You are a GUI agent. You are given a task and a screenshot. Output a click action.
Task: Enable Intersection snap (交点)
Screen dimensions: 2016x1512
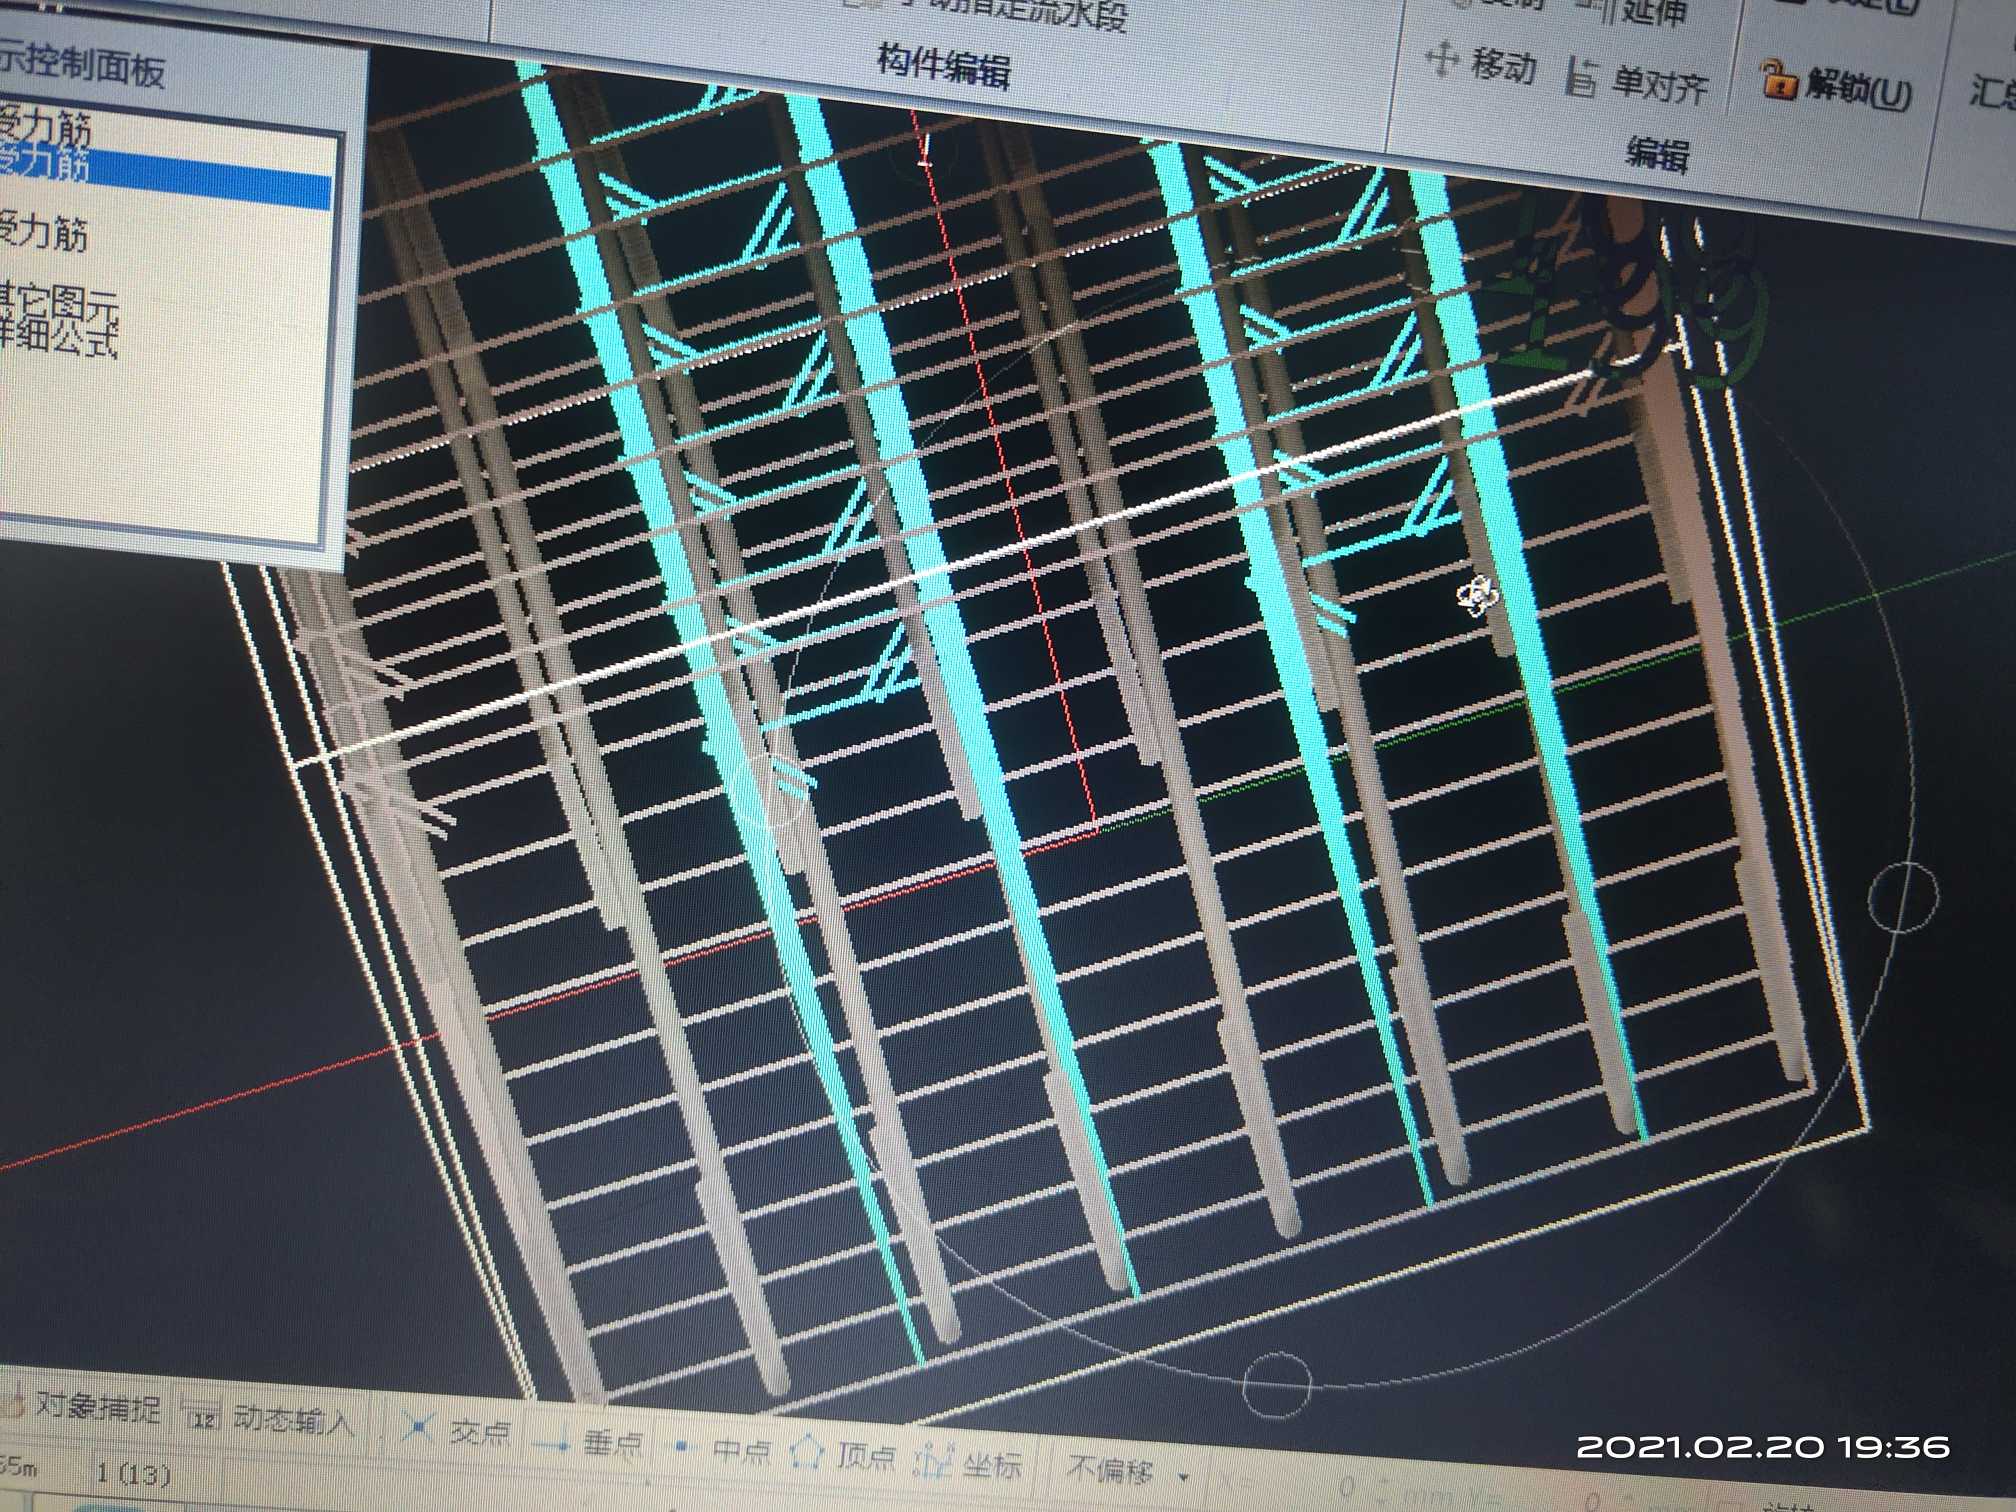coord(457,1430)
